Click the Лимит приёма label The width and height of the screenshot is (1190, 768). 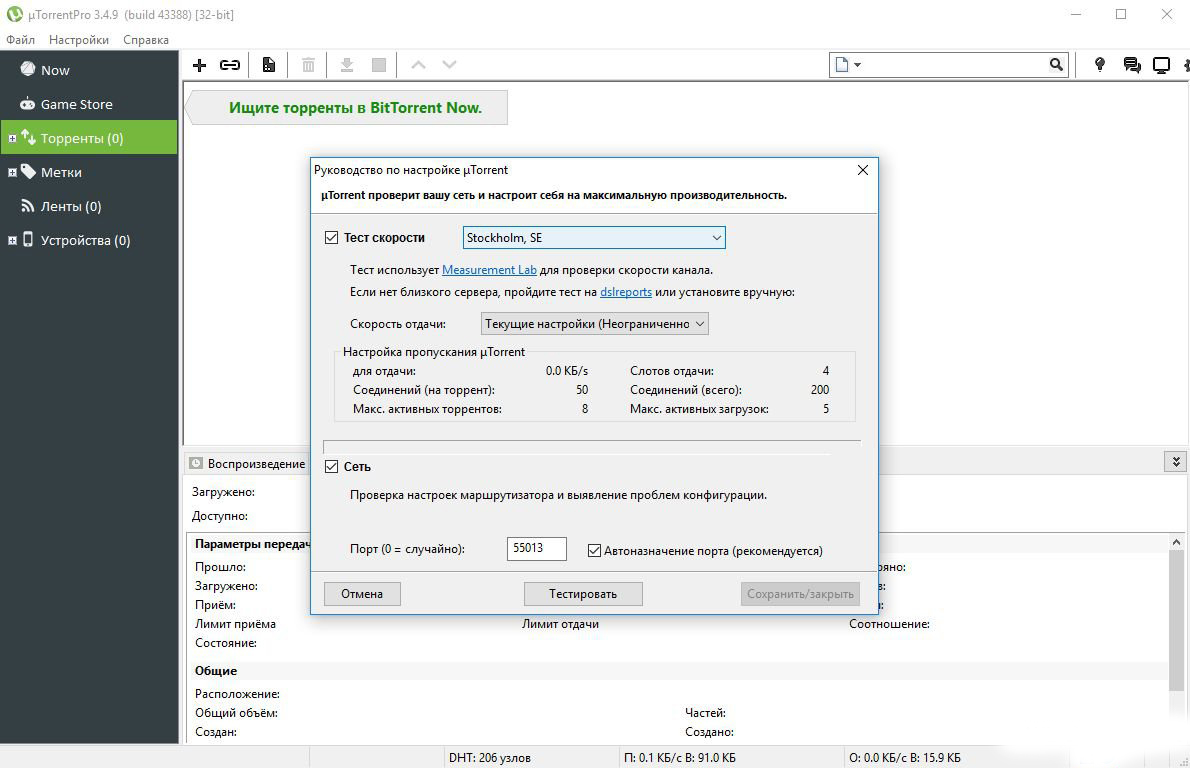pyautogui.click(x=235, y=624)
